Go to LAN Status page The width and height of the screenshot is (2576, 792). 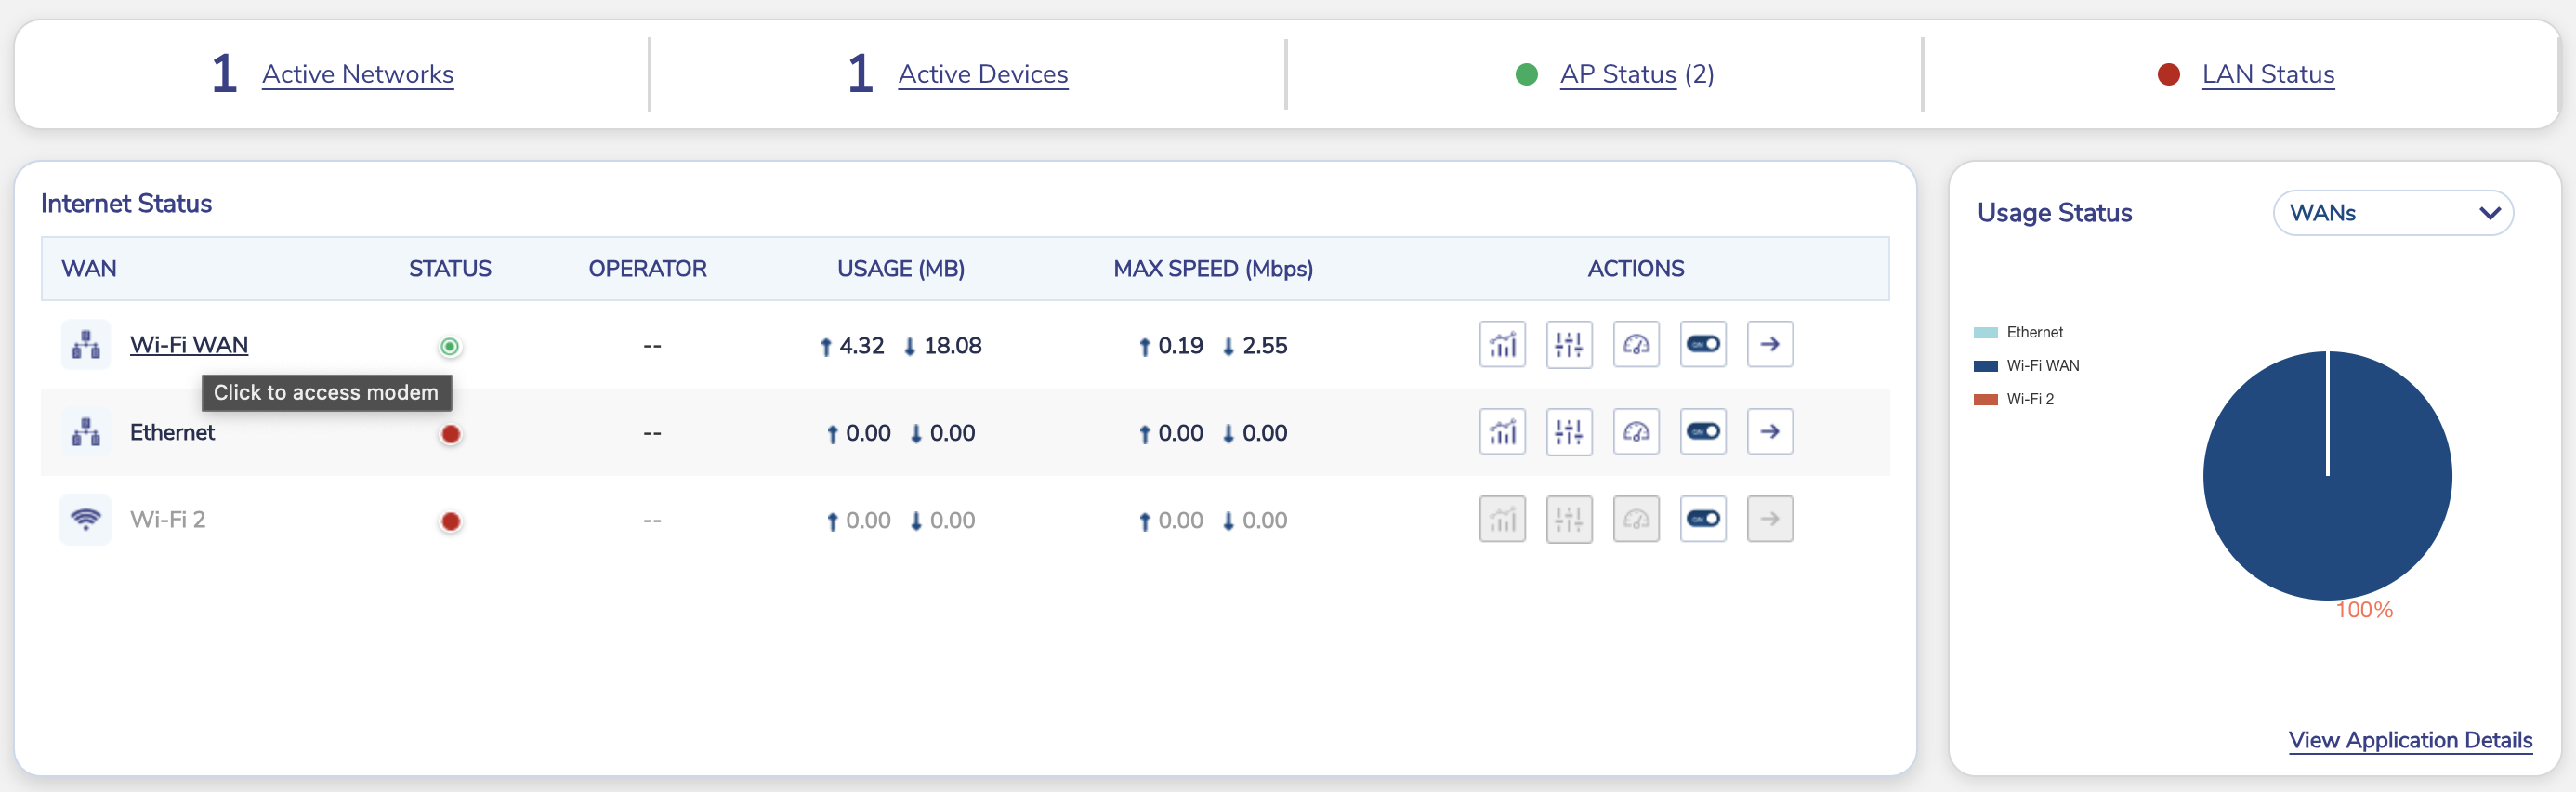[2267, 75]
